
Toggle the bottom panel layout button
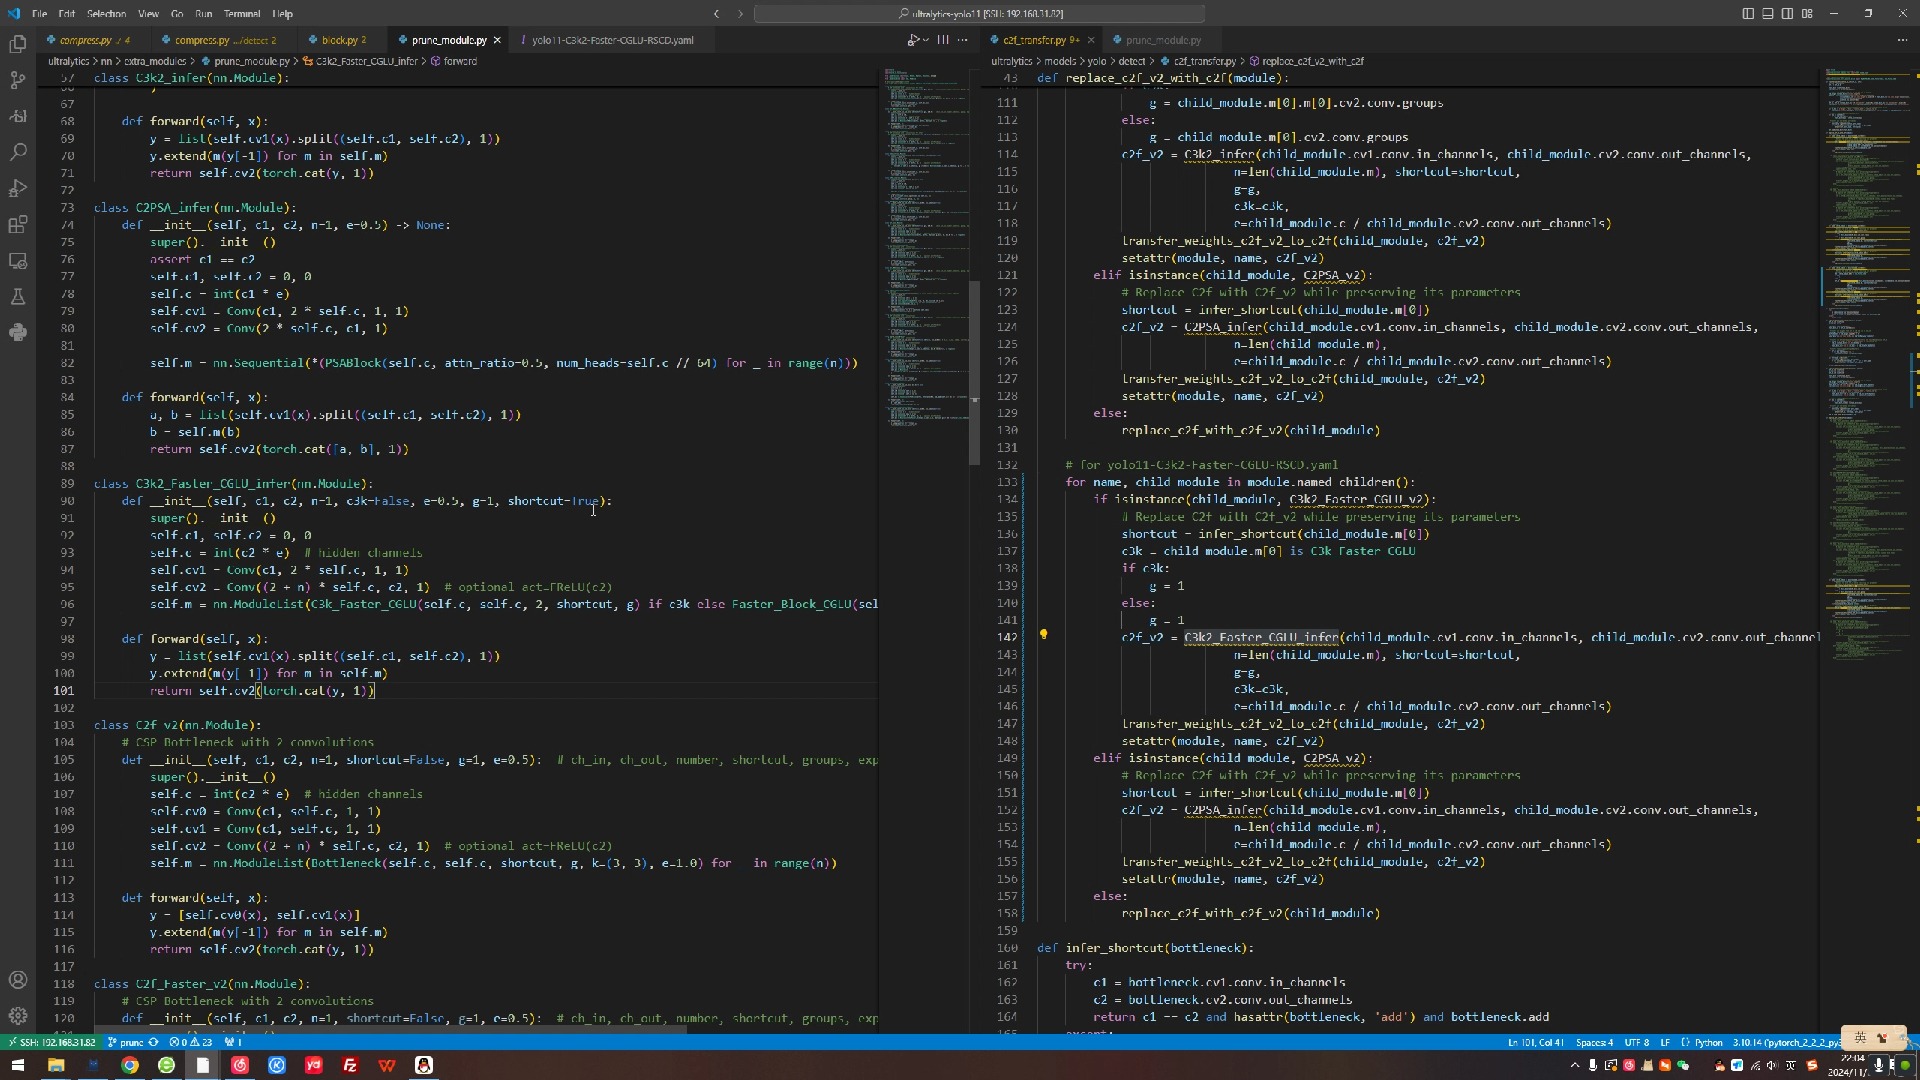pos(1767,13)
